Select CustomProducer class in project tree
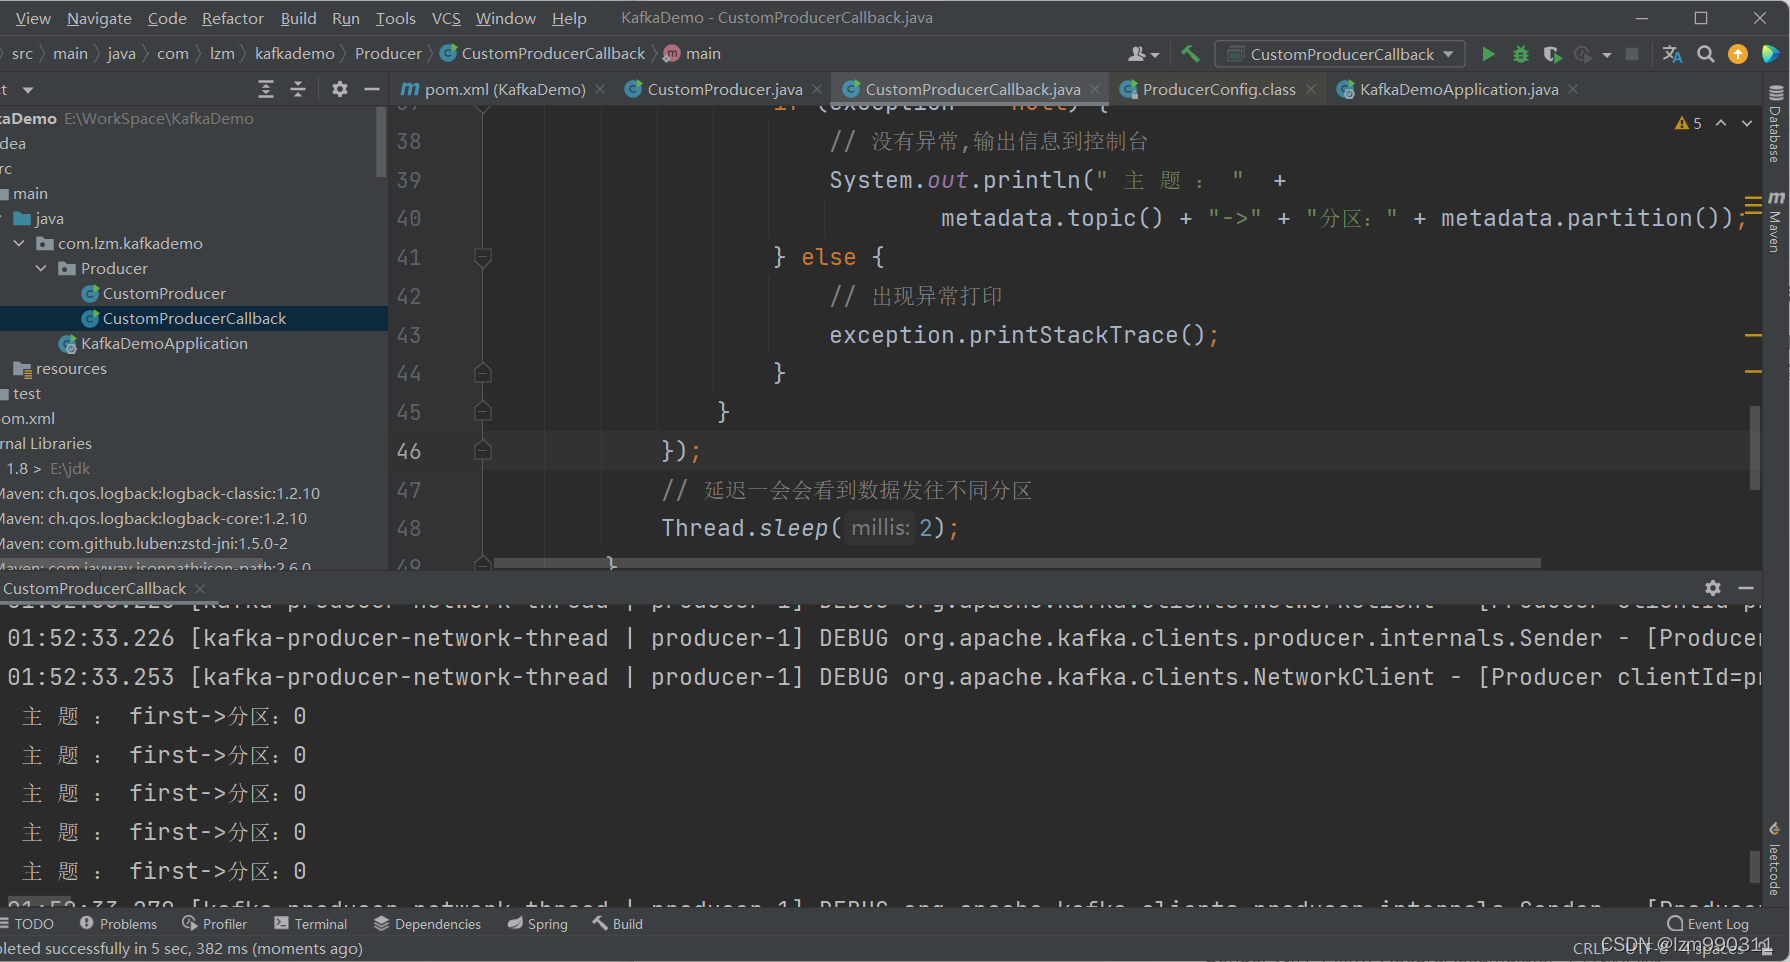Image resolution: width=1790 pixels, height=962 pixels. (x=164, y=293)
